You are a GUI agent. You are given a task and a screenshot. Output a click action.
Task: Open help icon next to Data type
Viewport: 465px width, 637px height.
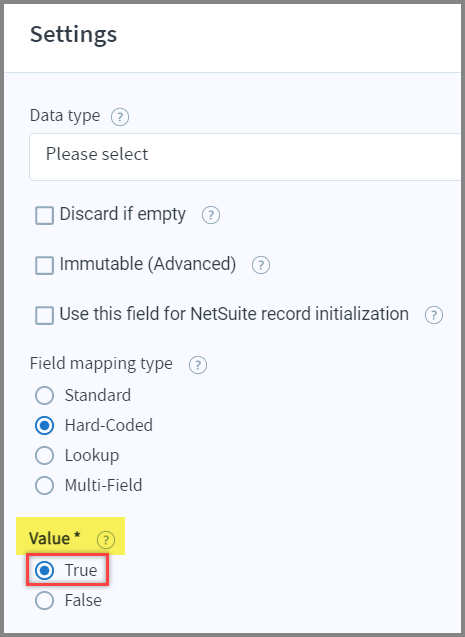pos(120,117)
